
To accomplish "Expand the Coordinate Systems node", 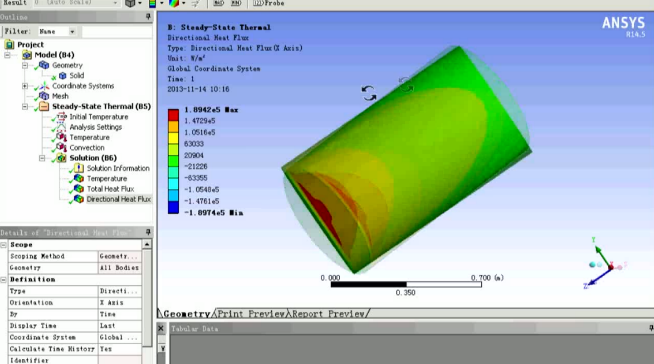I will click(25, 86).
